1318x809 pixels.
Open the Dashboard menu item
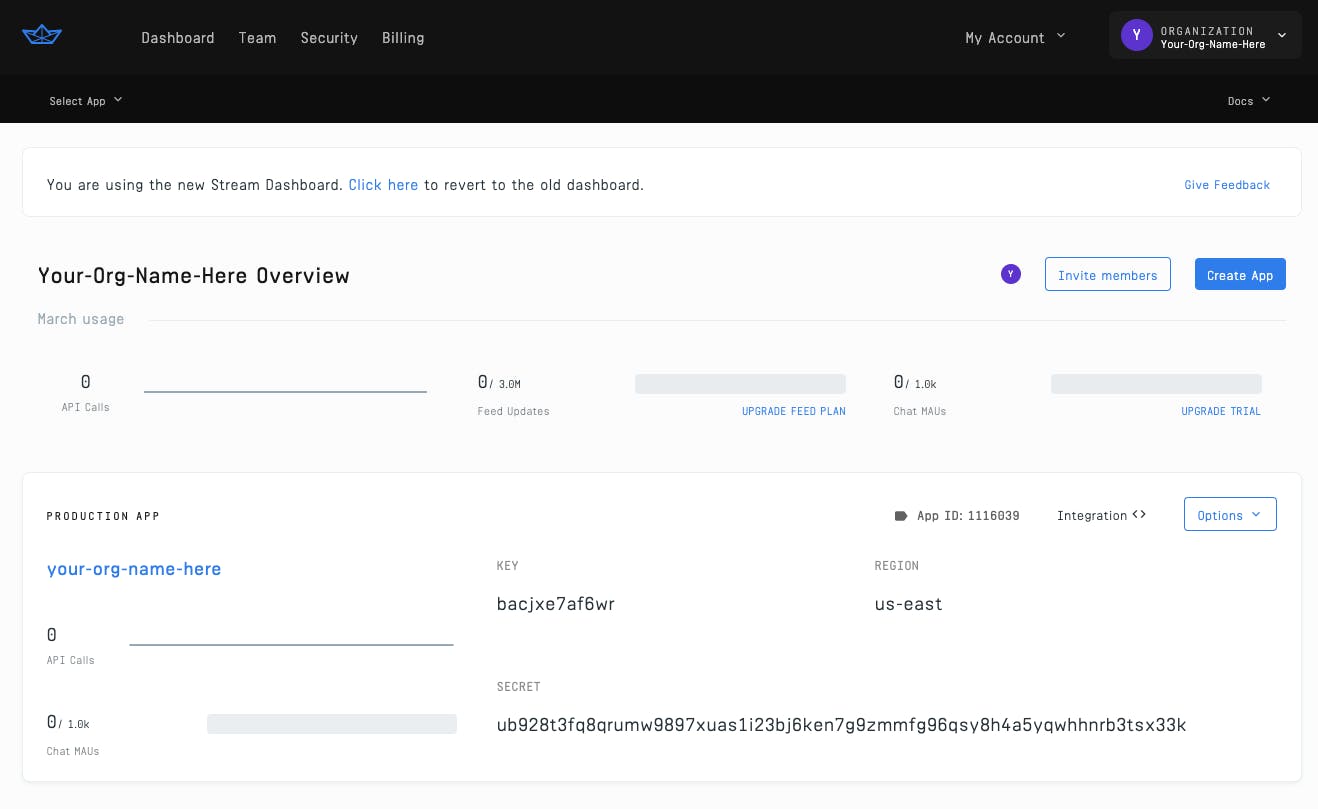178,38
